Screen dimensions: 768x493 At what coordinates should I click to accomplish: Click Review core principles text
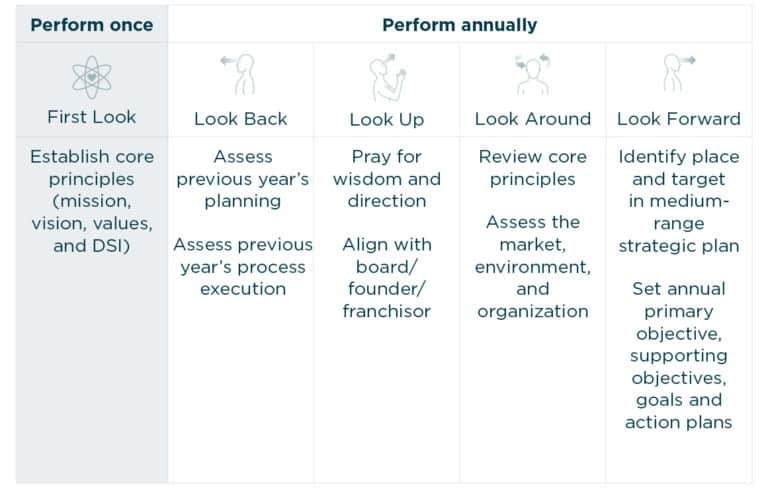(532, 168)
